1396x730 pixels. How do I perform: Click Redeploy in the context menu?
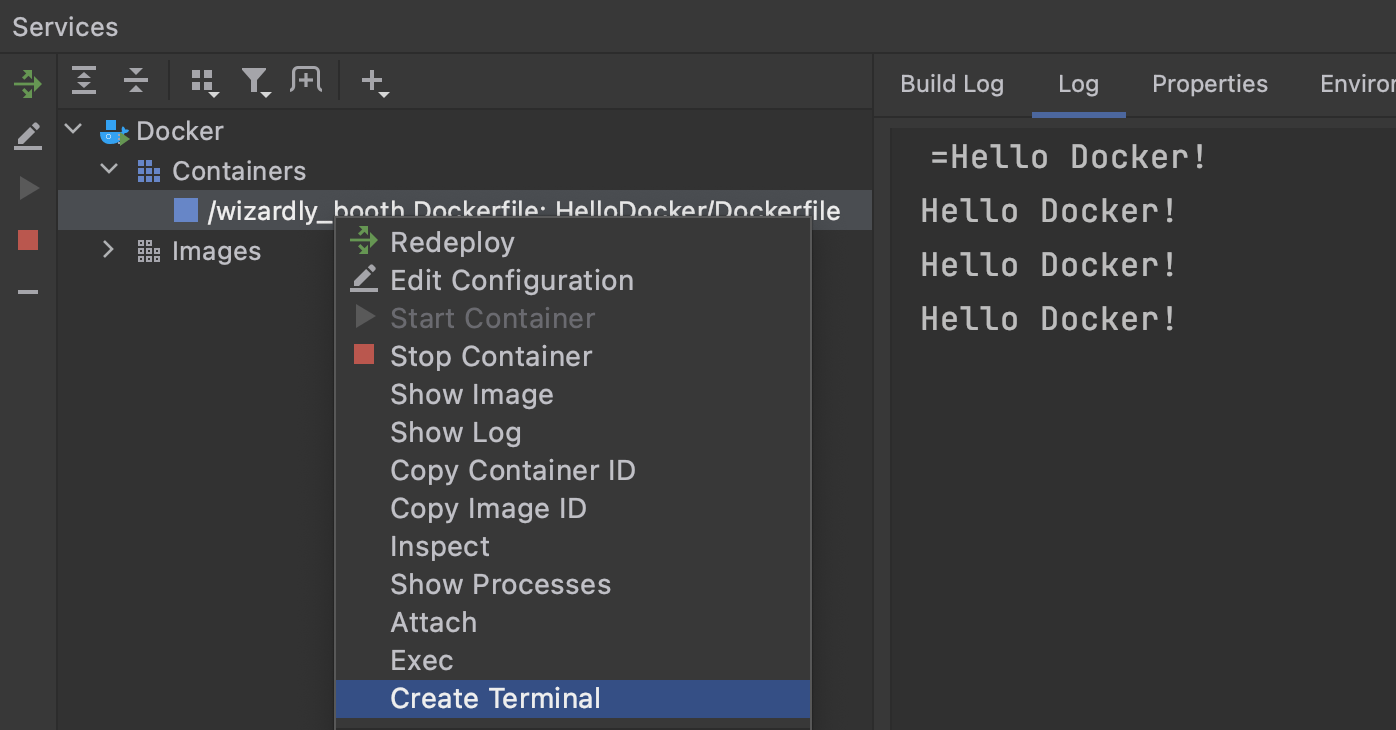(452, 242)
